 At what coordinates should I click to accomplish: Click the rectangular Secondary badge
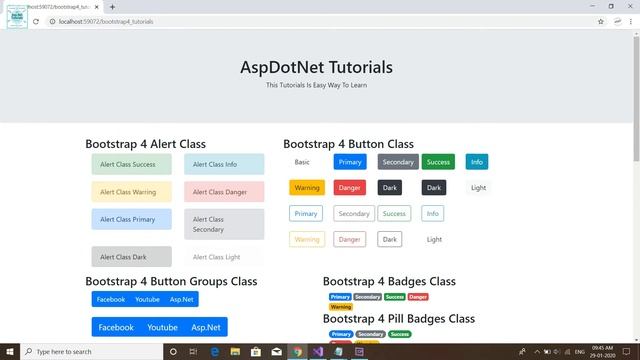coord(367,297)
